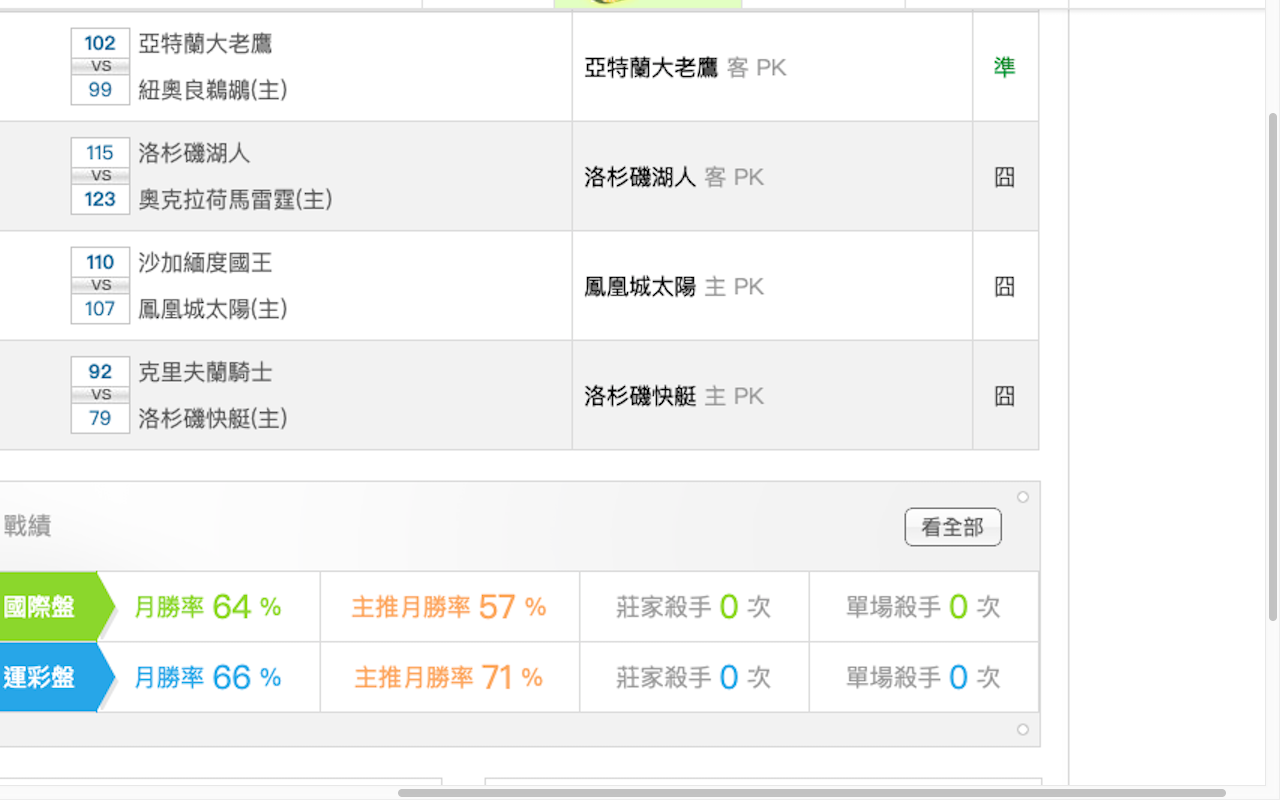Click the 國際盤 莊家殺手 0 次 cell

point(694,607)
